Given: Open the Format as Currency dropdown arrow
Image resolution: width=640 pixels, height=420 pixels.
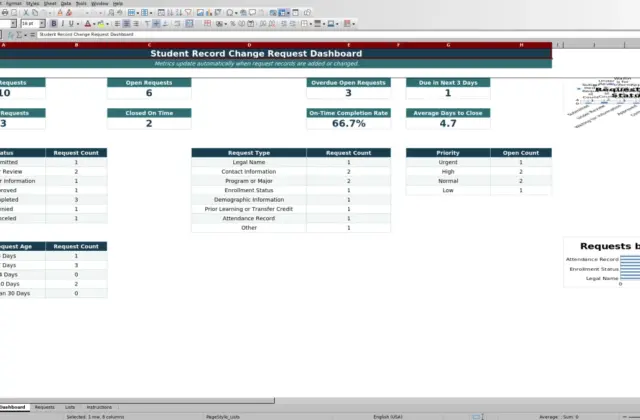Looking at the screenshot, I should 226,24.
